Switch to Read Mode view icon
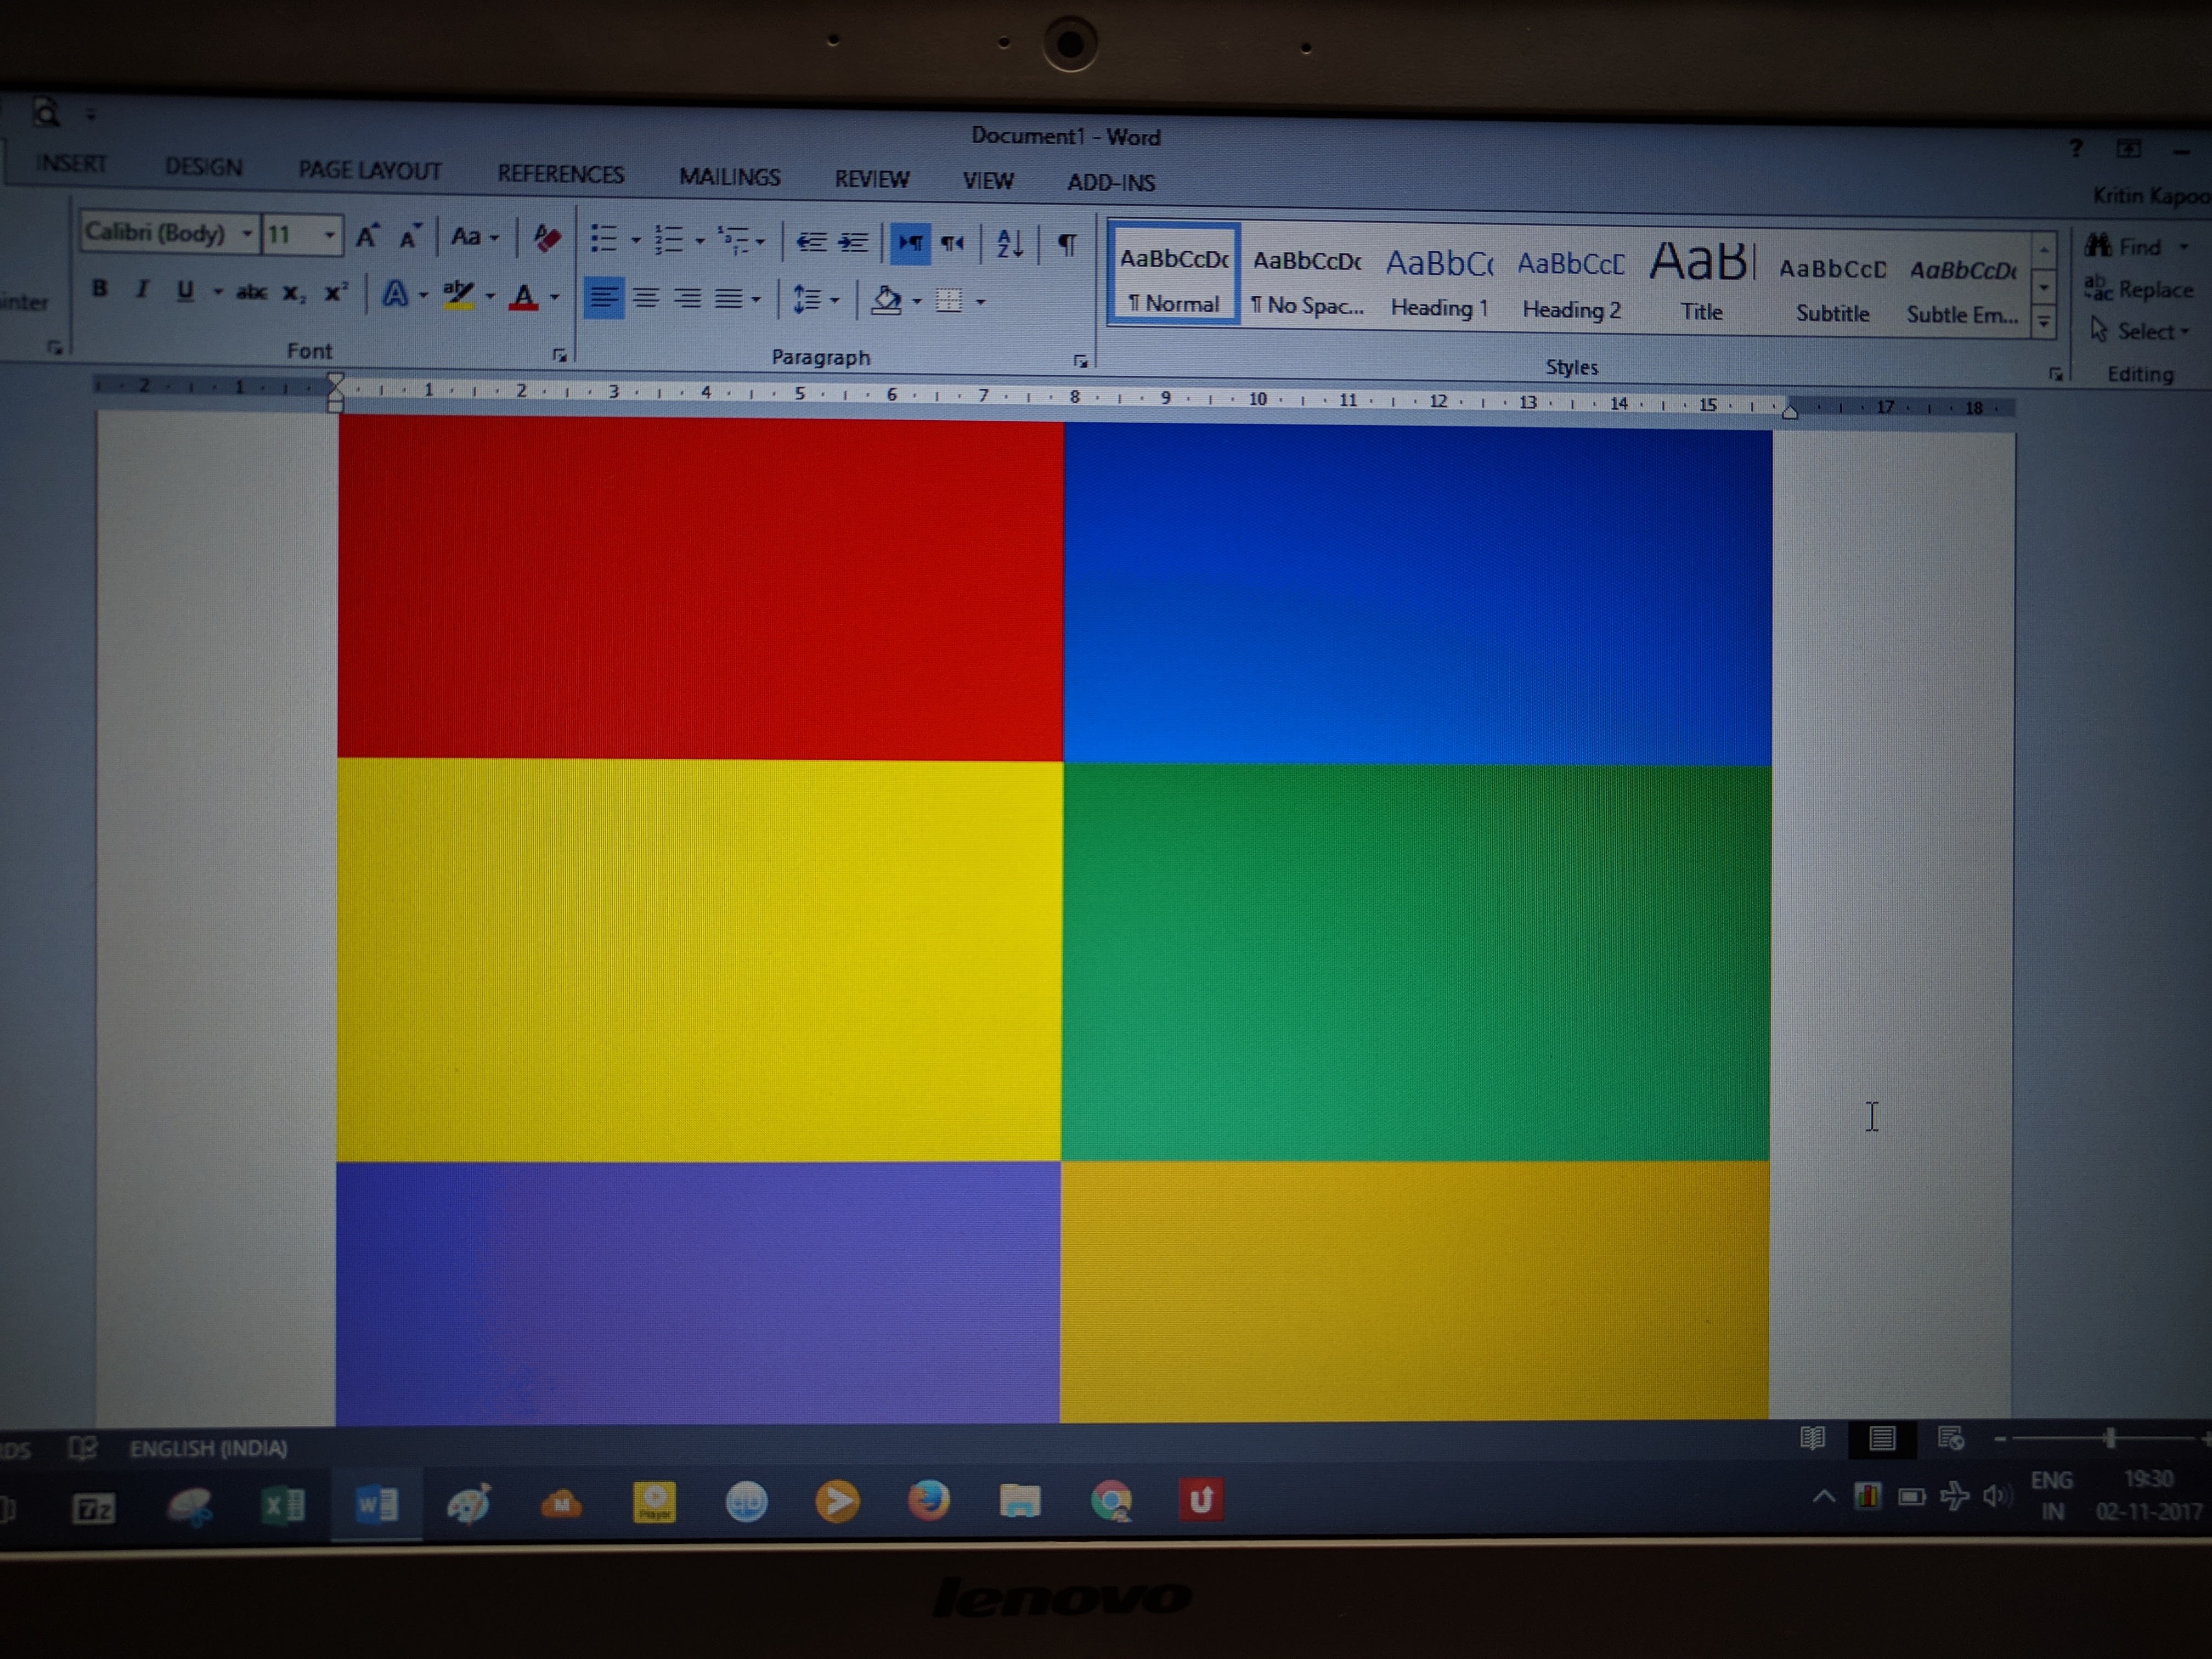 tap(1812, 1438)
